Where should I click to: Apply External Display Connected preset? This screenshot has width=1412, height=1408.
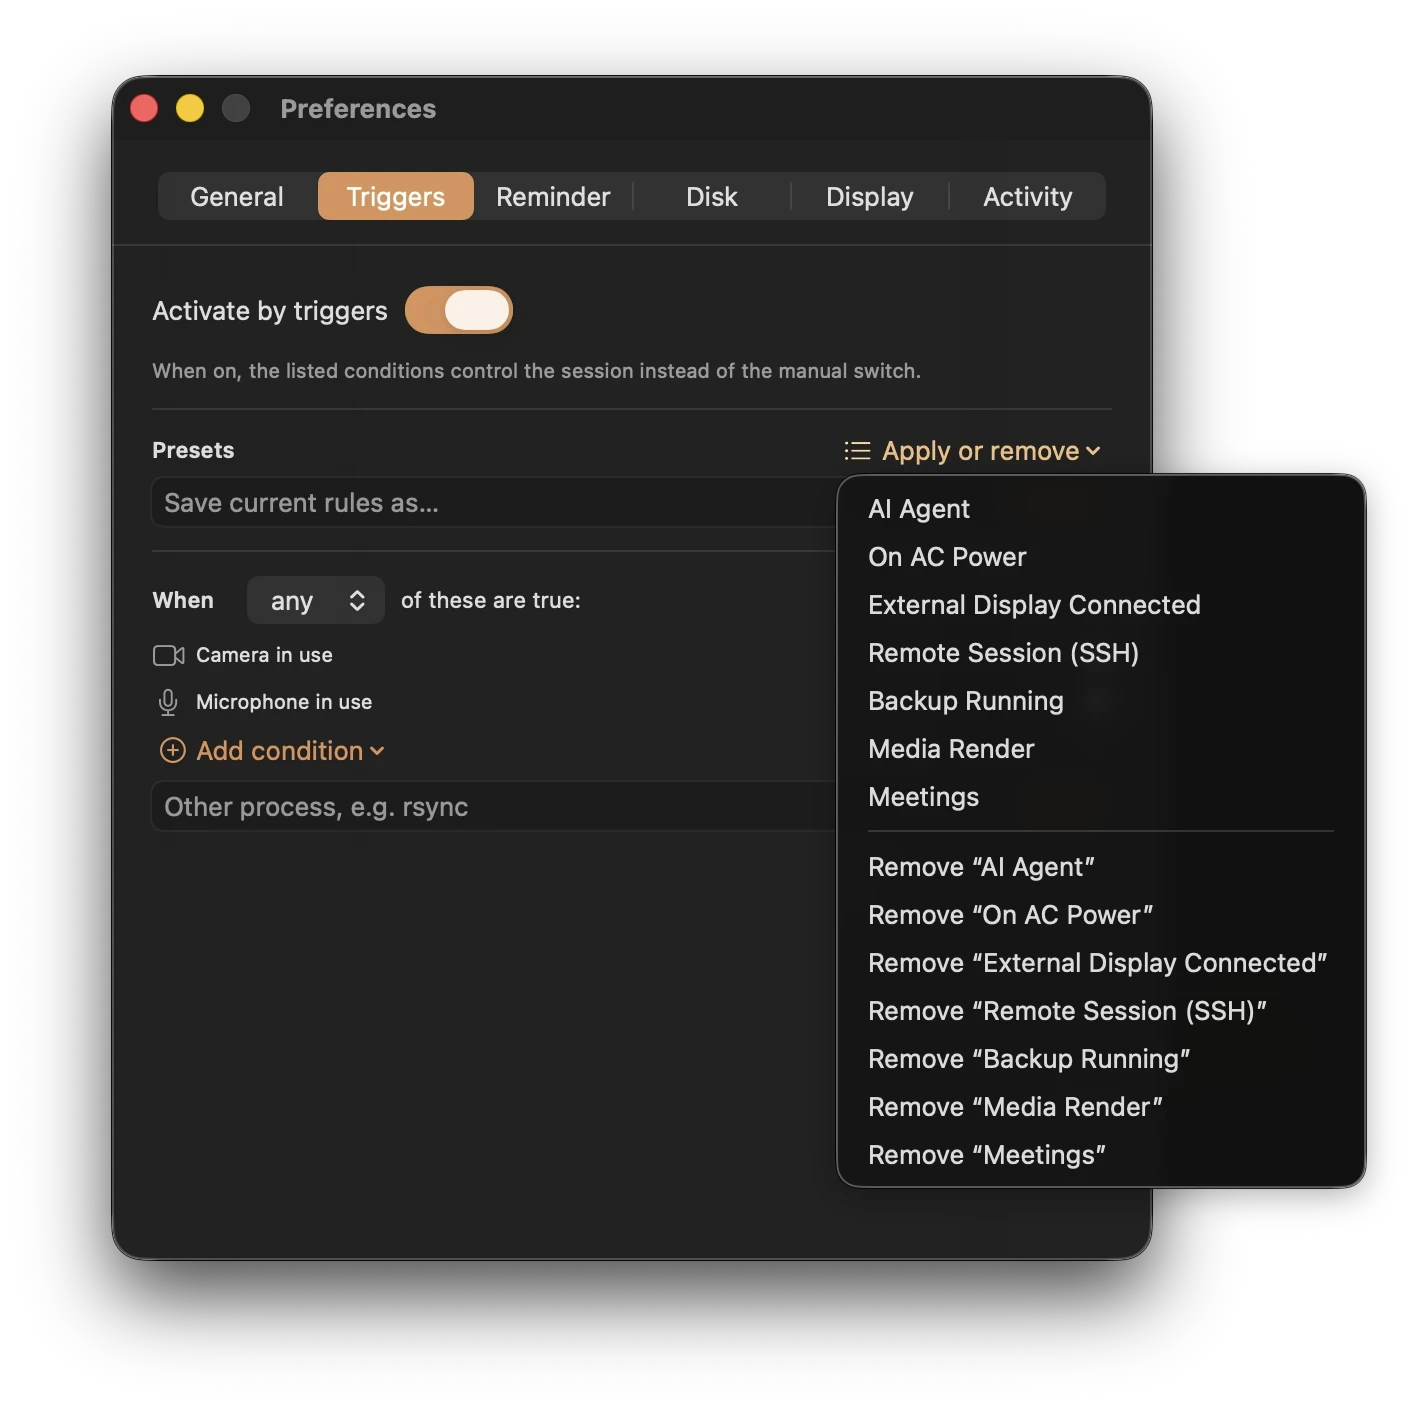point(1101,605)
